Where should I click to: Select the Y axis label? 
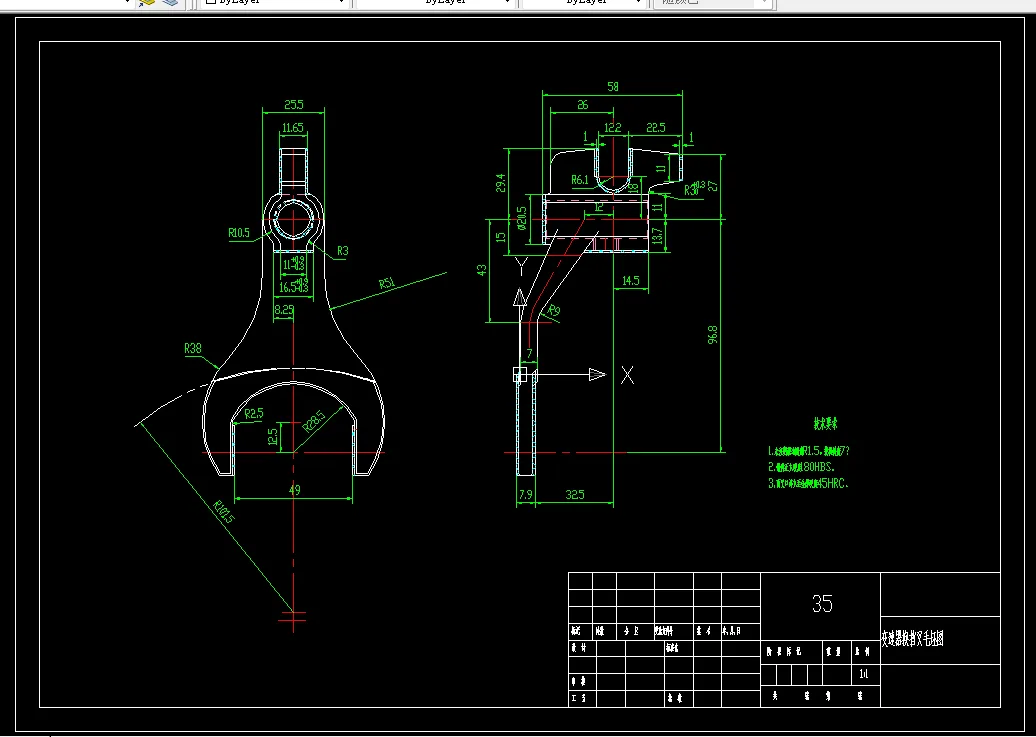(x=521, y=267)
